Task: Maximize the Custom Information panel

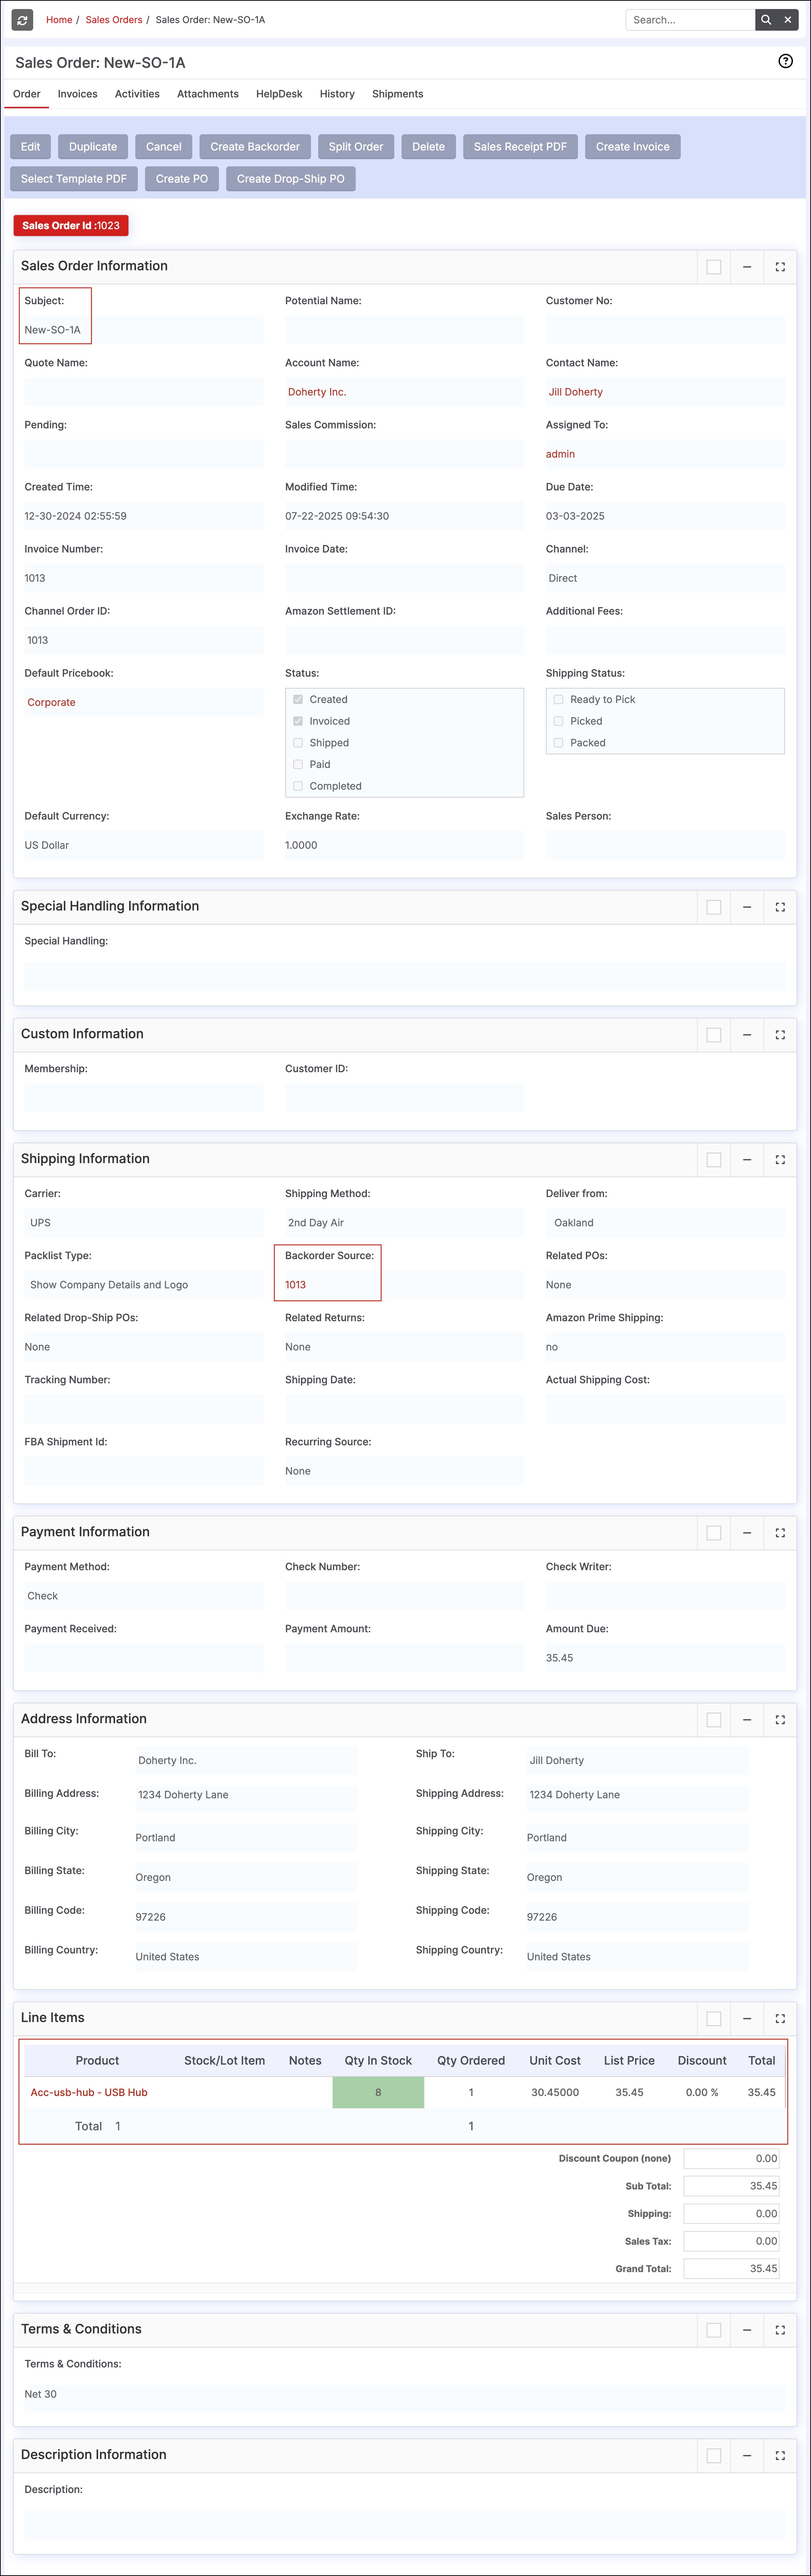Action: [780, 1035]
